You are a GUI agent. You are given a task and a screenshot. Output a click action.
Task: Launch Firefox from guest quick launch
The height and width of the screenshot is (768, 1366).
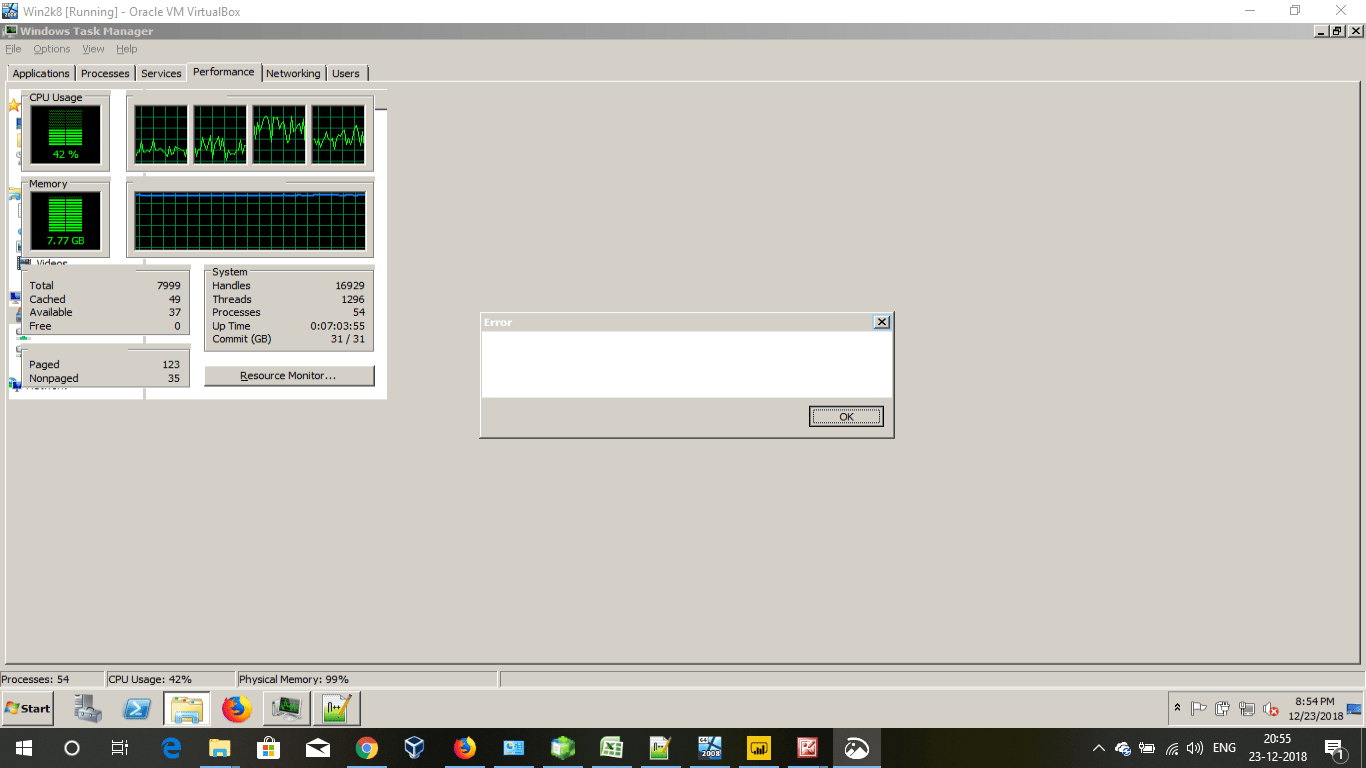tap(237, 708)
